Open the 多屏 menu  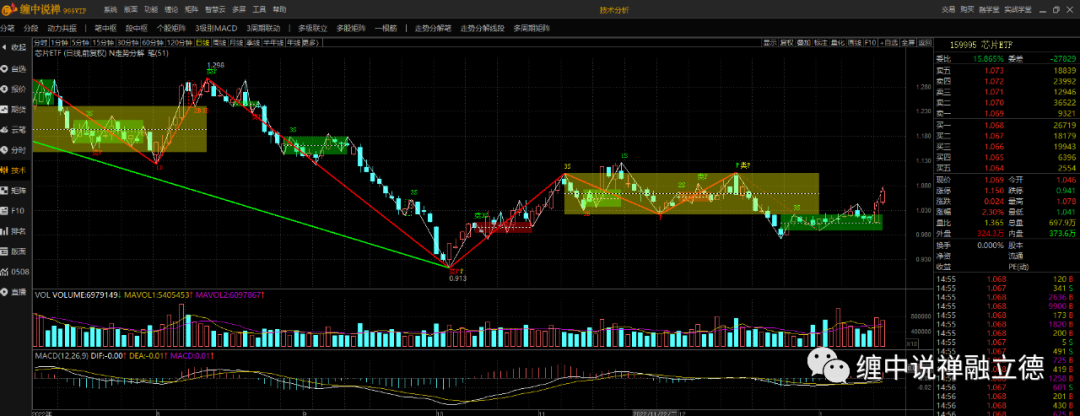(239, 10)
